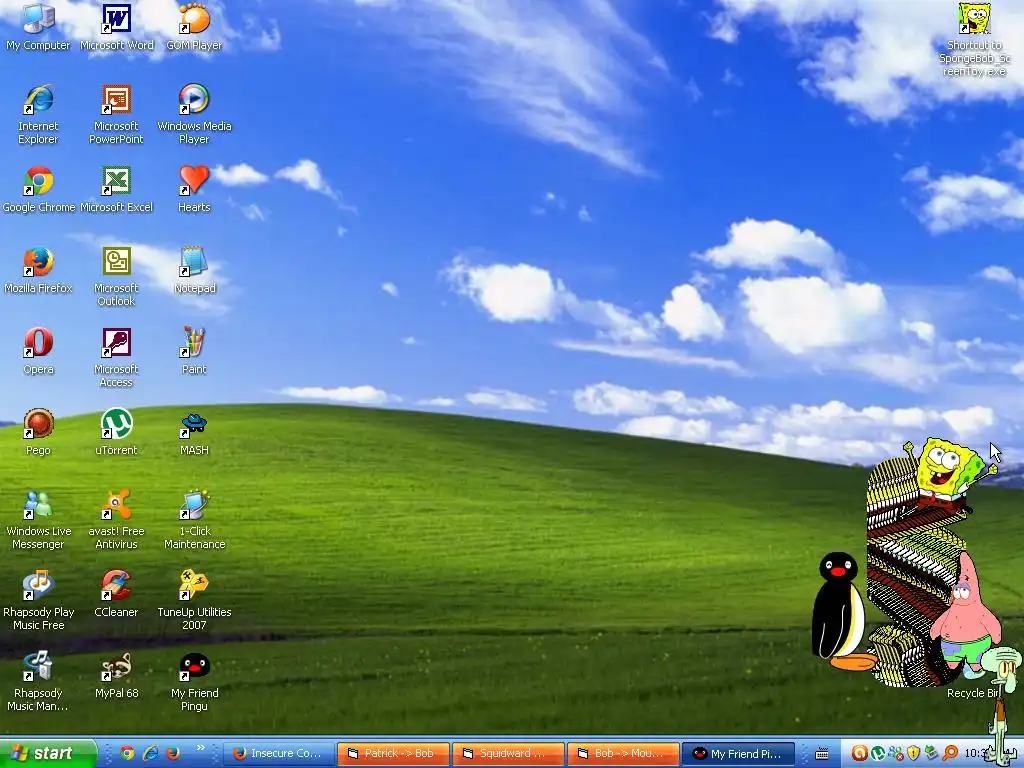Image resolution: width=1024 pixels, height=768 pixels.
Task: Select the SpongeBob ScreenToy shortcut icon
Action: tap(974, 39)
